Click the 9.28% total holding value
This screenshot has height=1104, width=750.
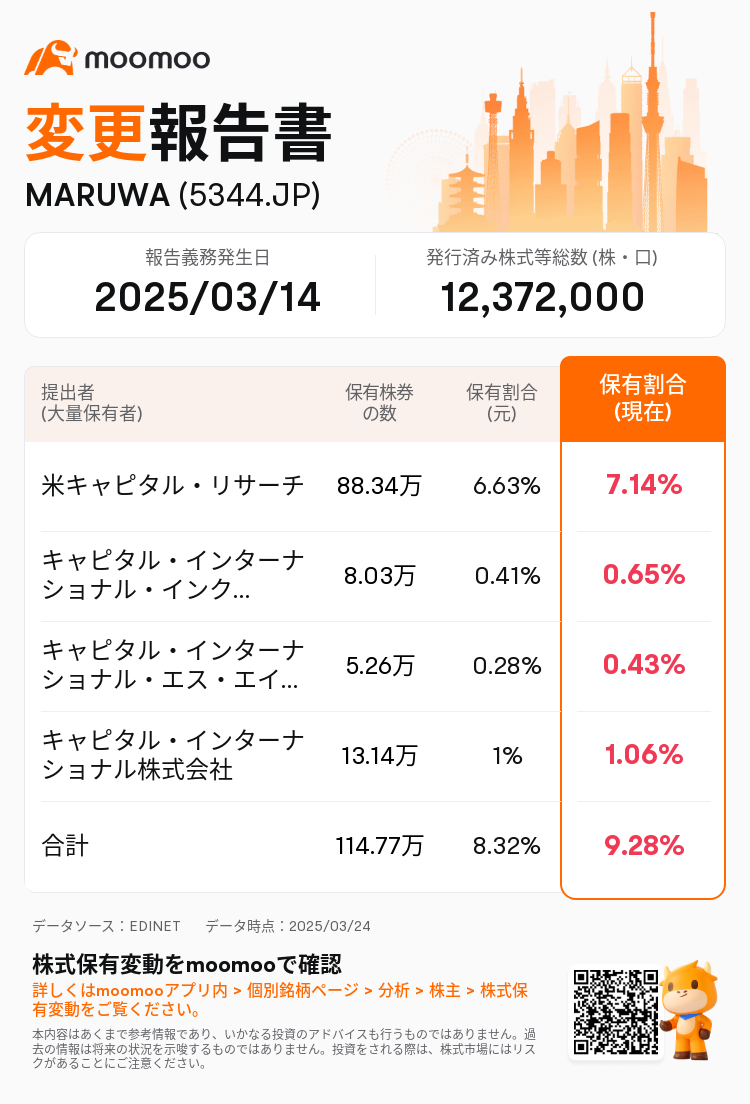(643, 846)
